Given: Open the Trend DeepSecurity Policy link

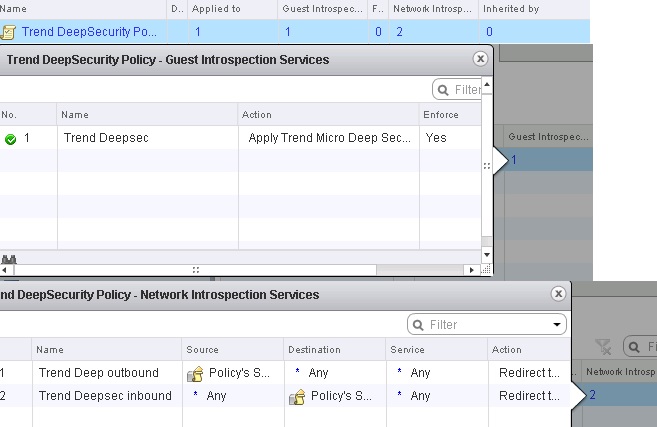Looking at the screenshot, I should pos(89,32).
